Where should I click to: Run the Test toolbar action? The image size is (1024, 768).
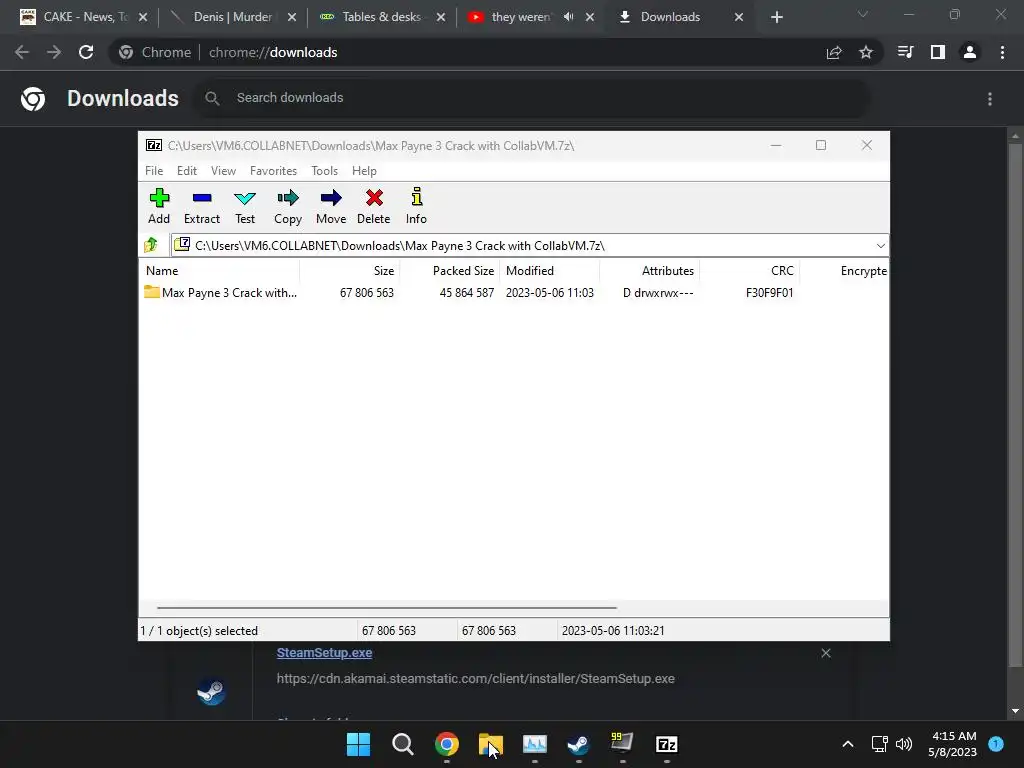tap(245, 206)
